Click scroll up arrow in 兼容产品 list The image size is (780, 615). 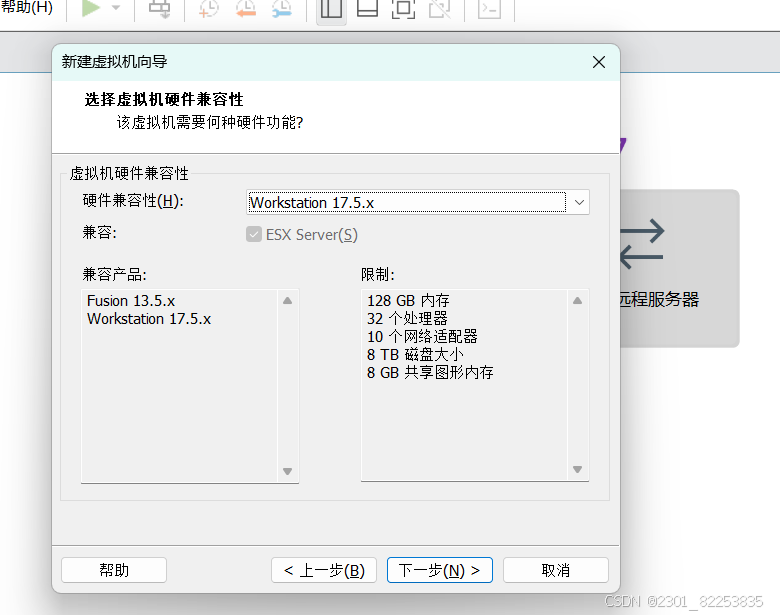pyautogui.click(x=288, y=301)
